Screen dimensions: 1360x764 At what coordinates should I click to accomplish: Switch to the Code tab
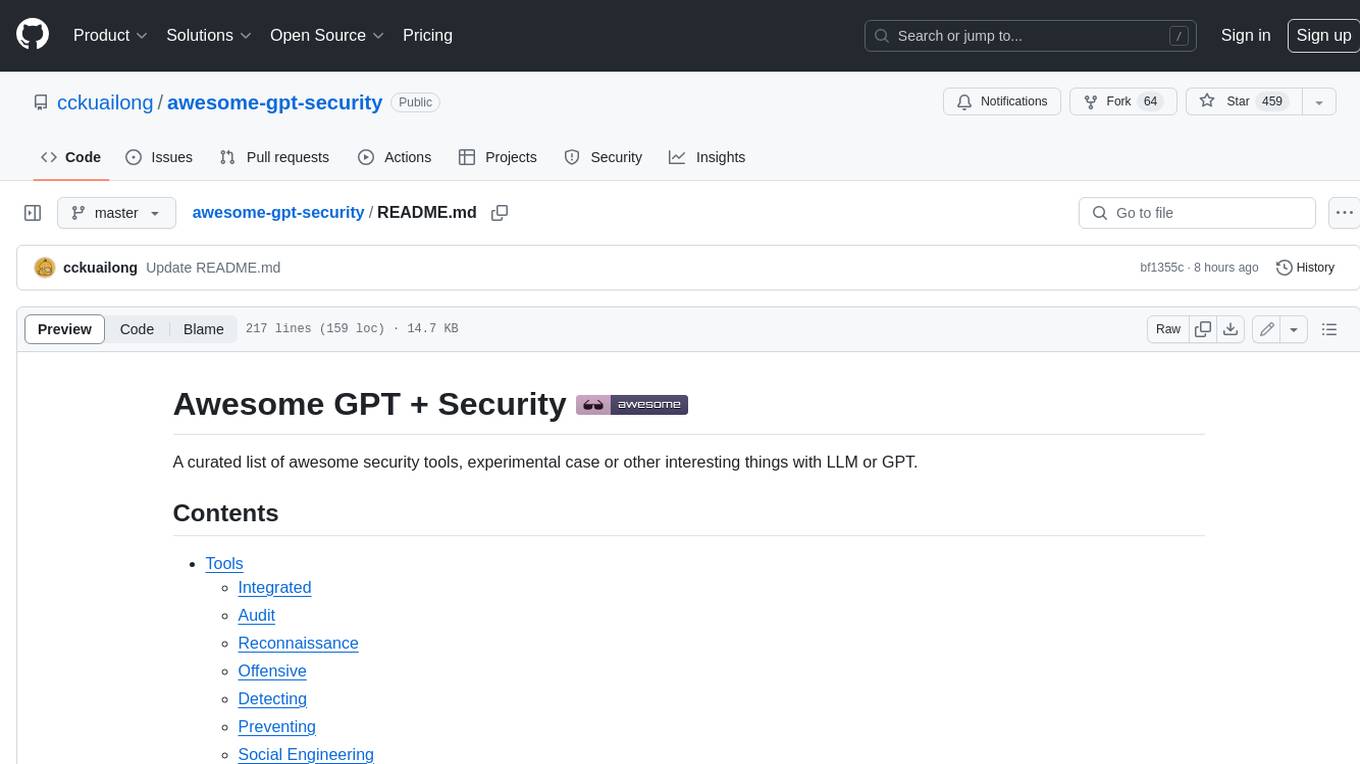(x=70, y=157)
